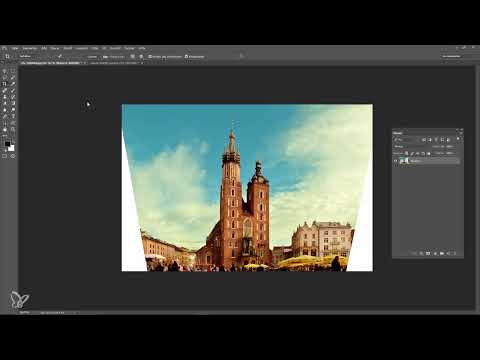
Task: Open additional crop settings gear
Action: click(x=141, y=56)
